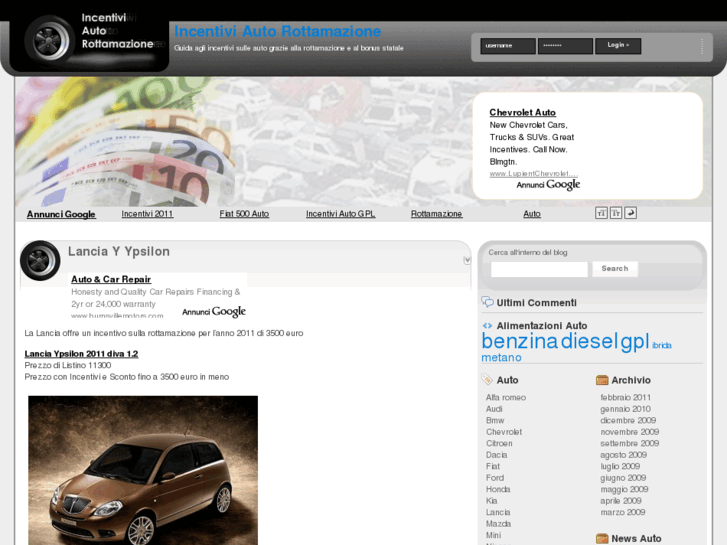
Task: Open the Honda category
Action: pos(498,489)
